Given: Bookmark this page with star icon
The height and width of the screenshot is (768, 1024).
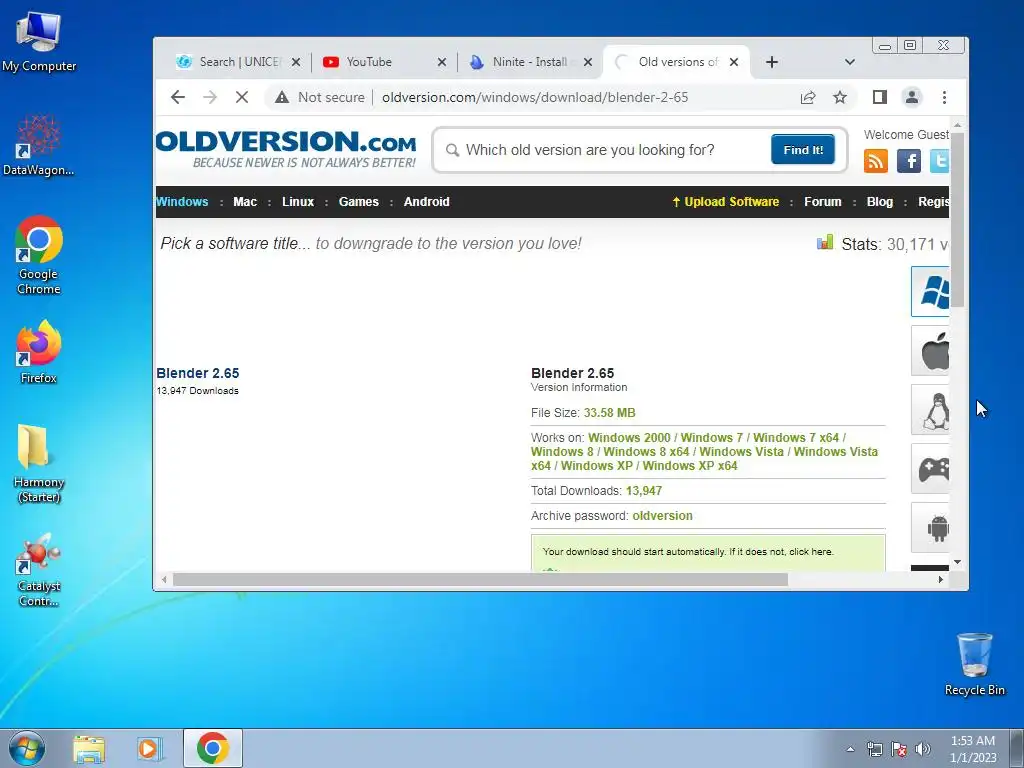Looking at the screenshot, I should point(840,97).
